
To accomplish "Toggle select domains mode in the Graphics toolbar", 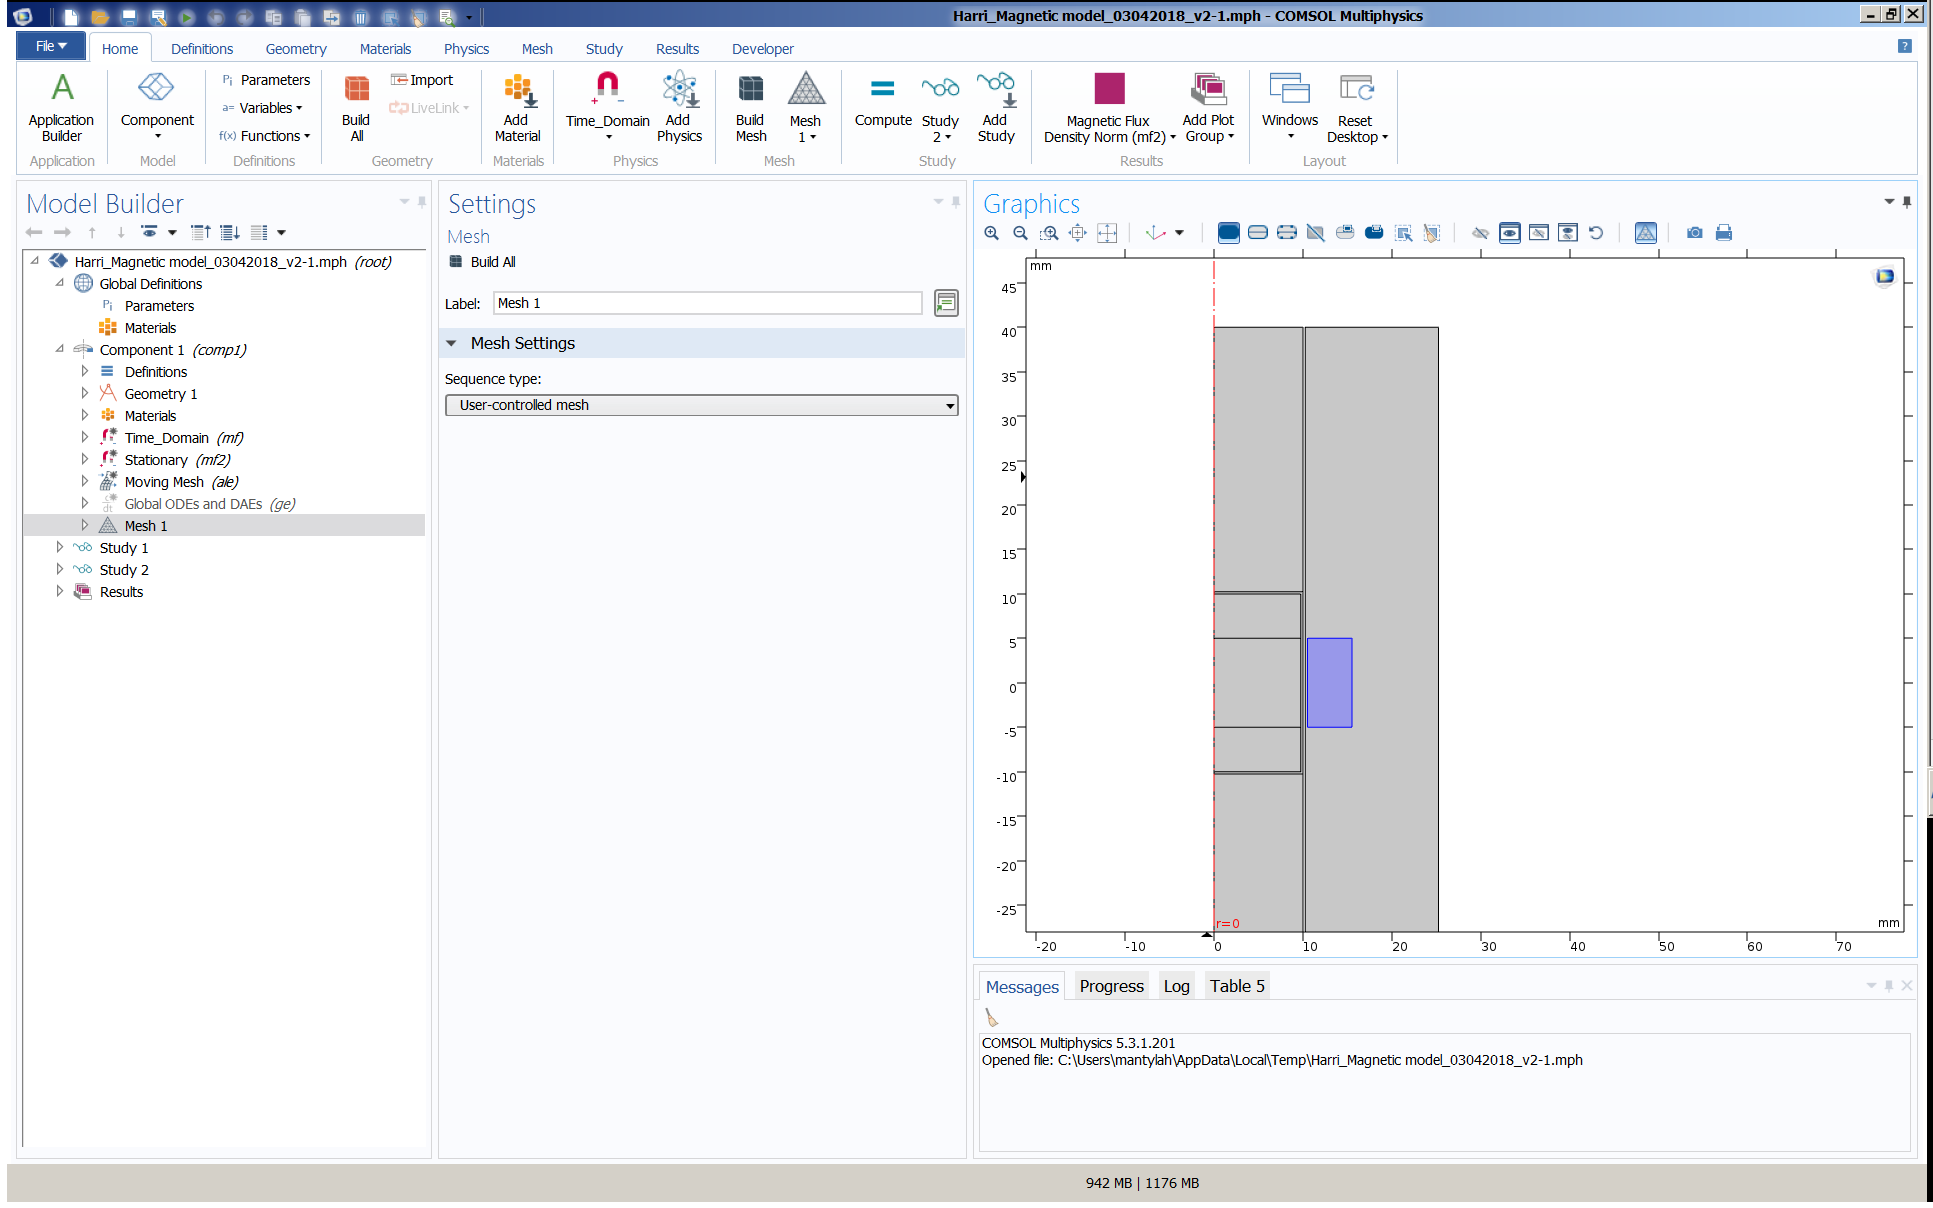I will point(1228,233).
